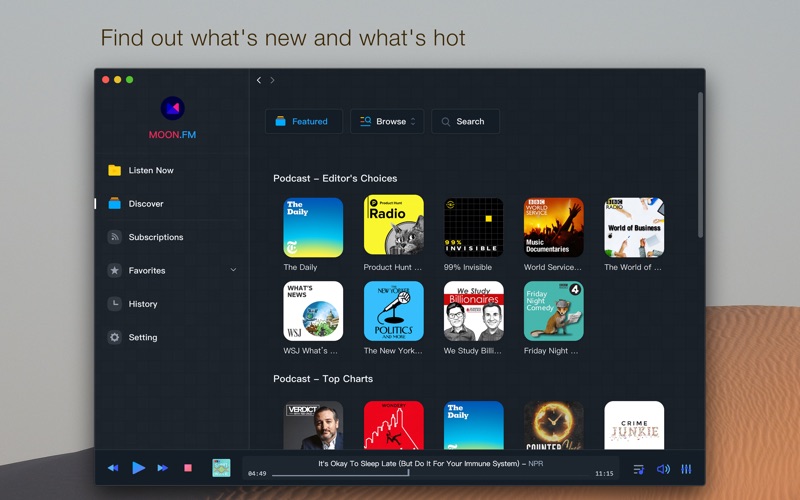
Task: Open the 99% Invisible podcast
Action: point(473,228)
